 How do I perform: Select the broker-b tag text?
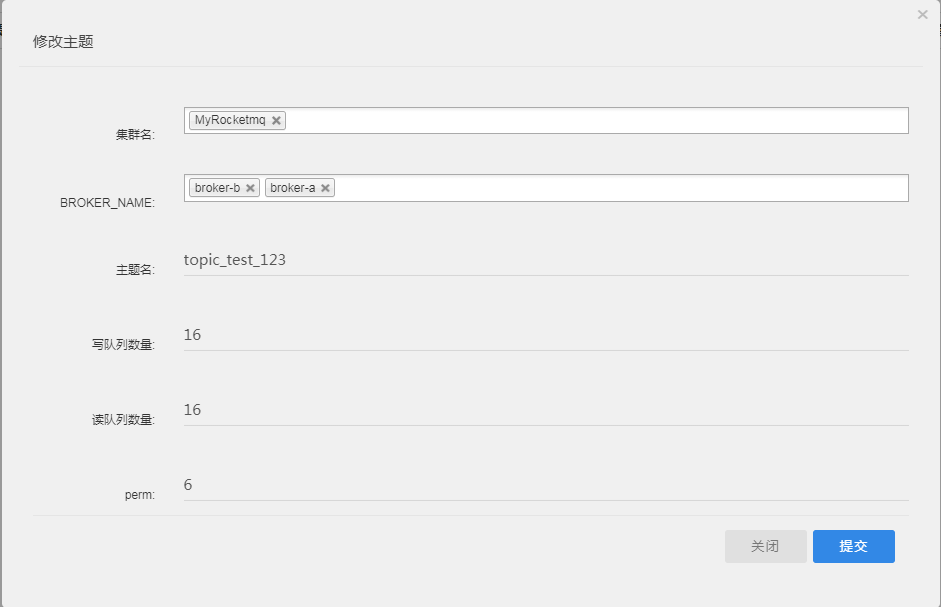pyautogui.click(x=217, y=188)
